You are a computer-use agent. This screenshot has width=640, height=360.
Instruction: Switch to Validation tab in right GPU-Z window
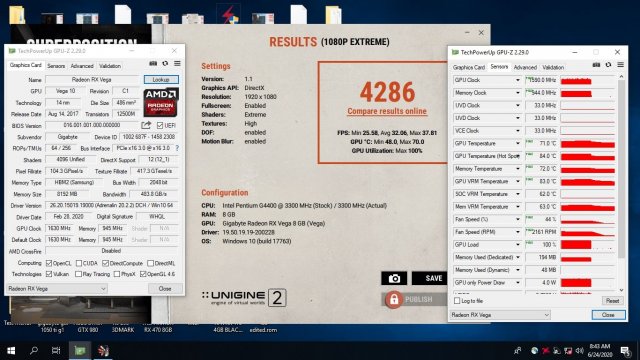point(553,67)
